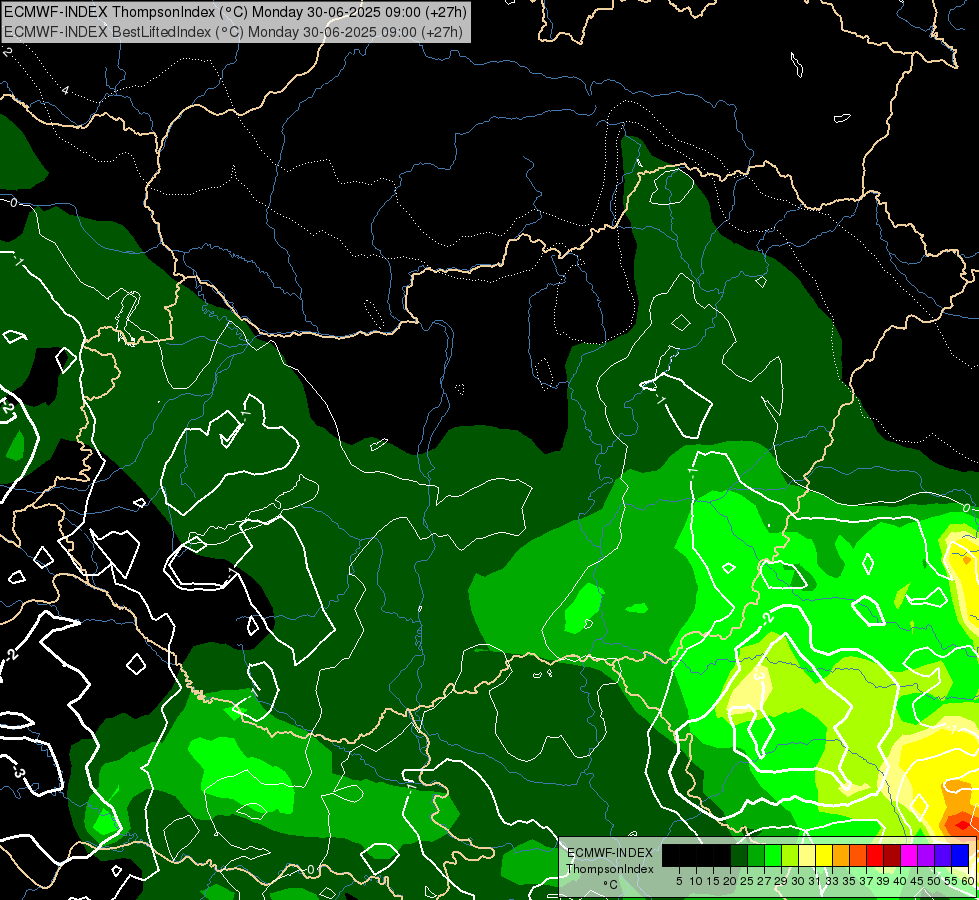This screenshot has height=900, width=979.
Task: Click the legend's ThompsonIndex label
Action: 610,869
